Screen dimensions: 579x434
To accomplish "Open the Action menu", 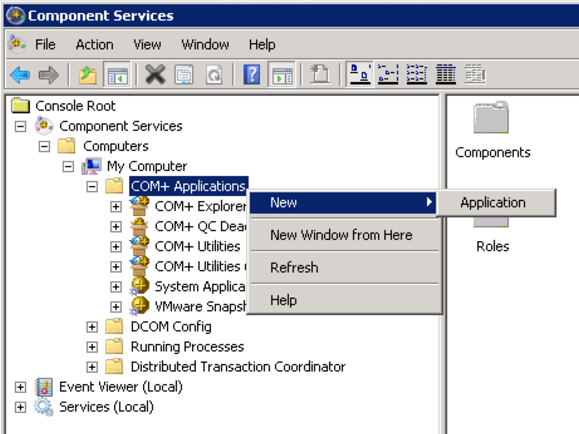I will coord(95,45).
